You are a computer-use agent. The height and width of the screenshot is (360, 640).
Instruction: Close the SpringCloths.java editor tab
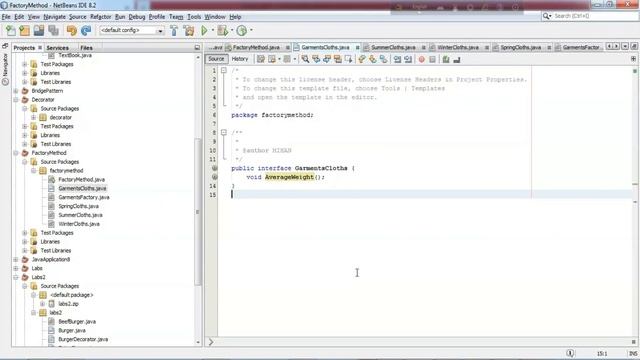click(549, 48)
